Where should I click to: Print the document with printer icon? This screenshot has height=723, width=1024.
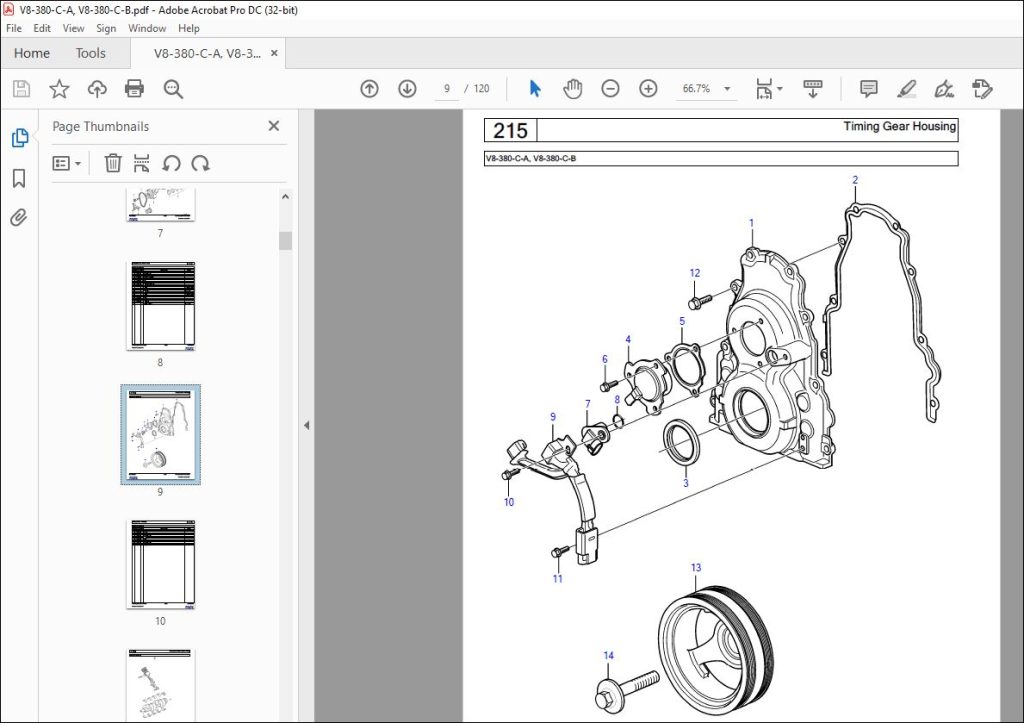135,89
